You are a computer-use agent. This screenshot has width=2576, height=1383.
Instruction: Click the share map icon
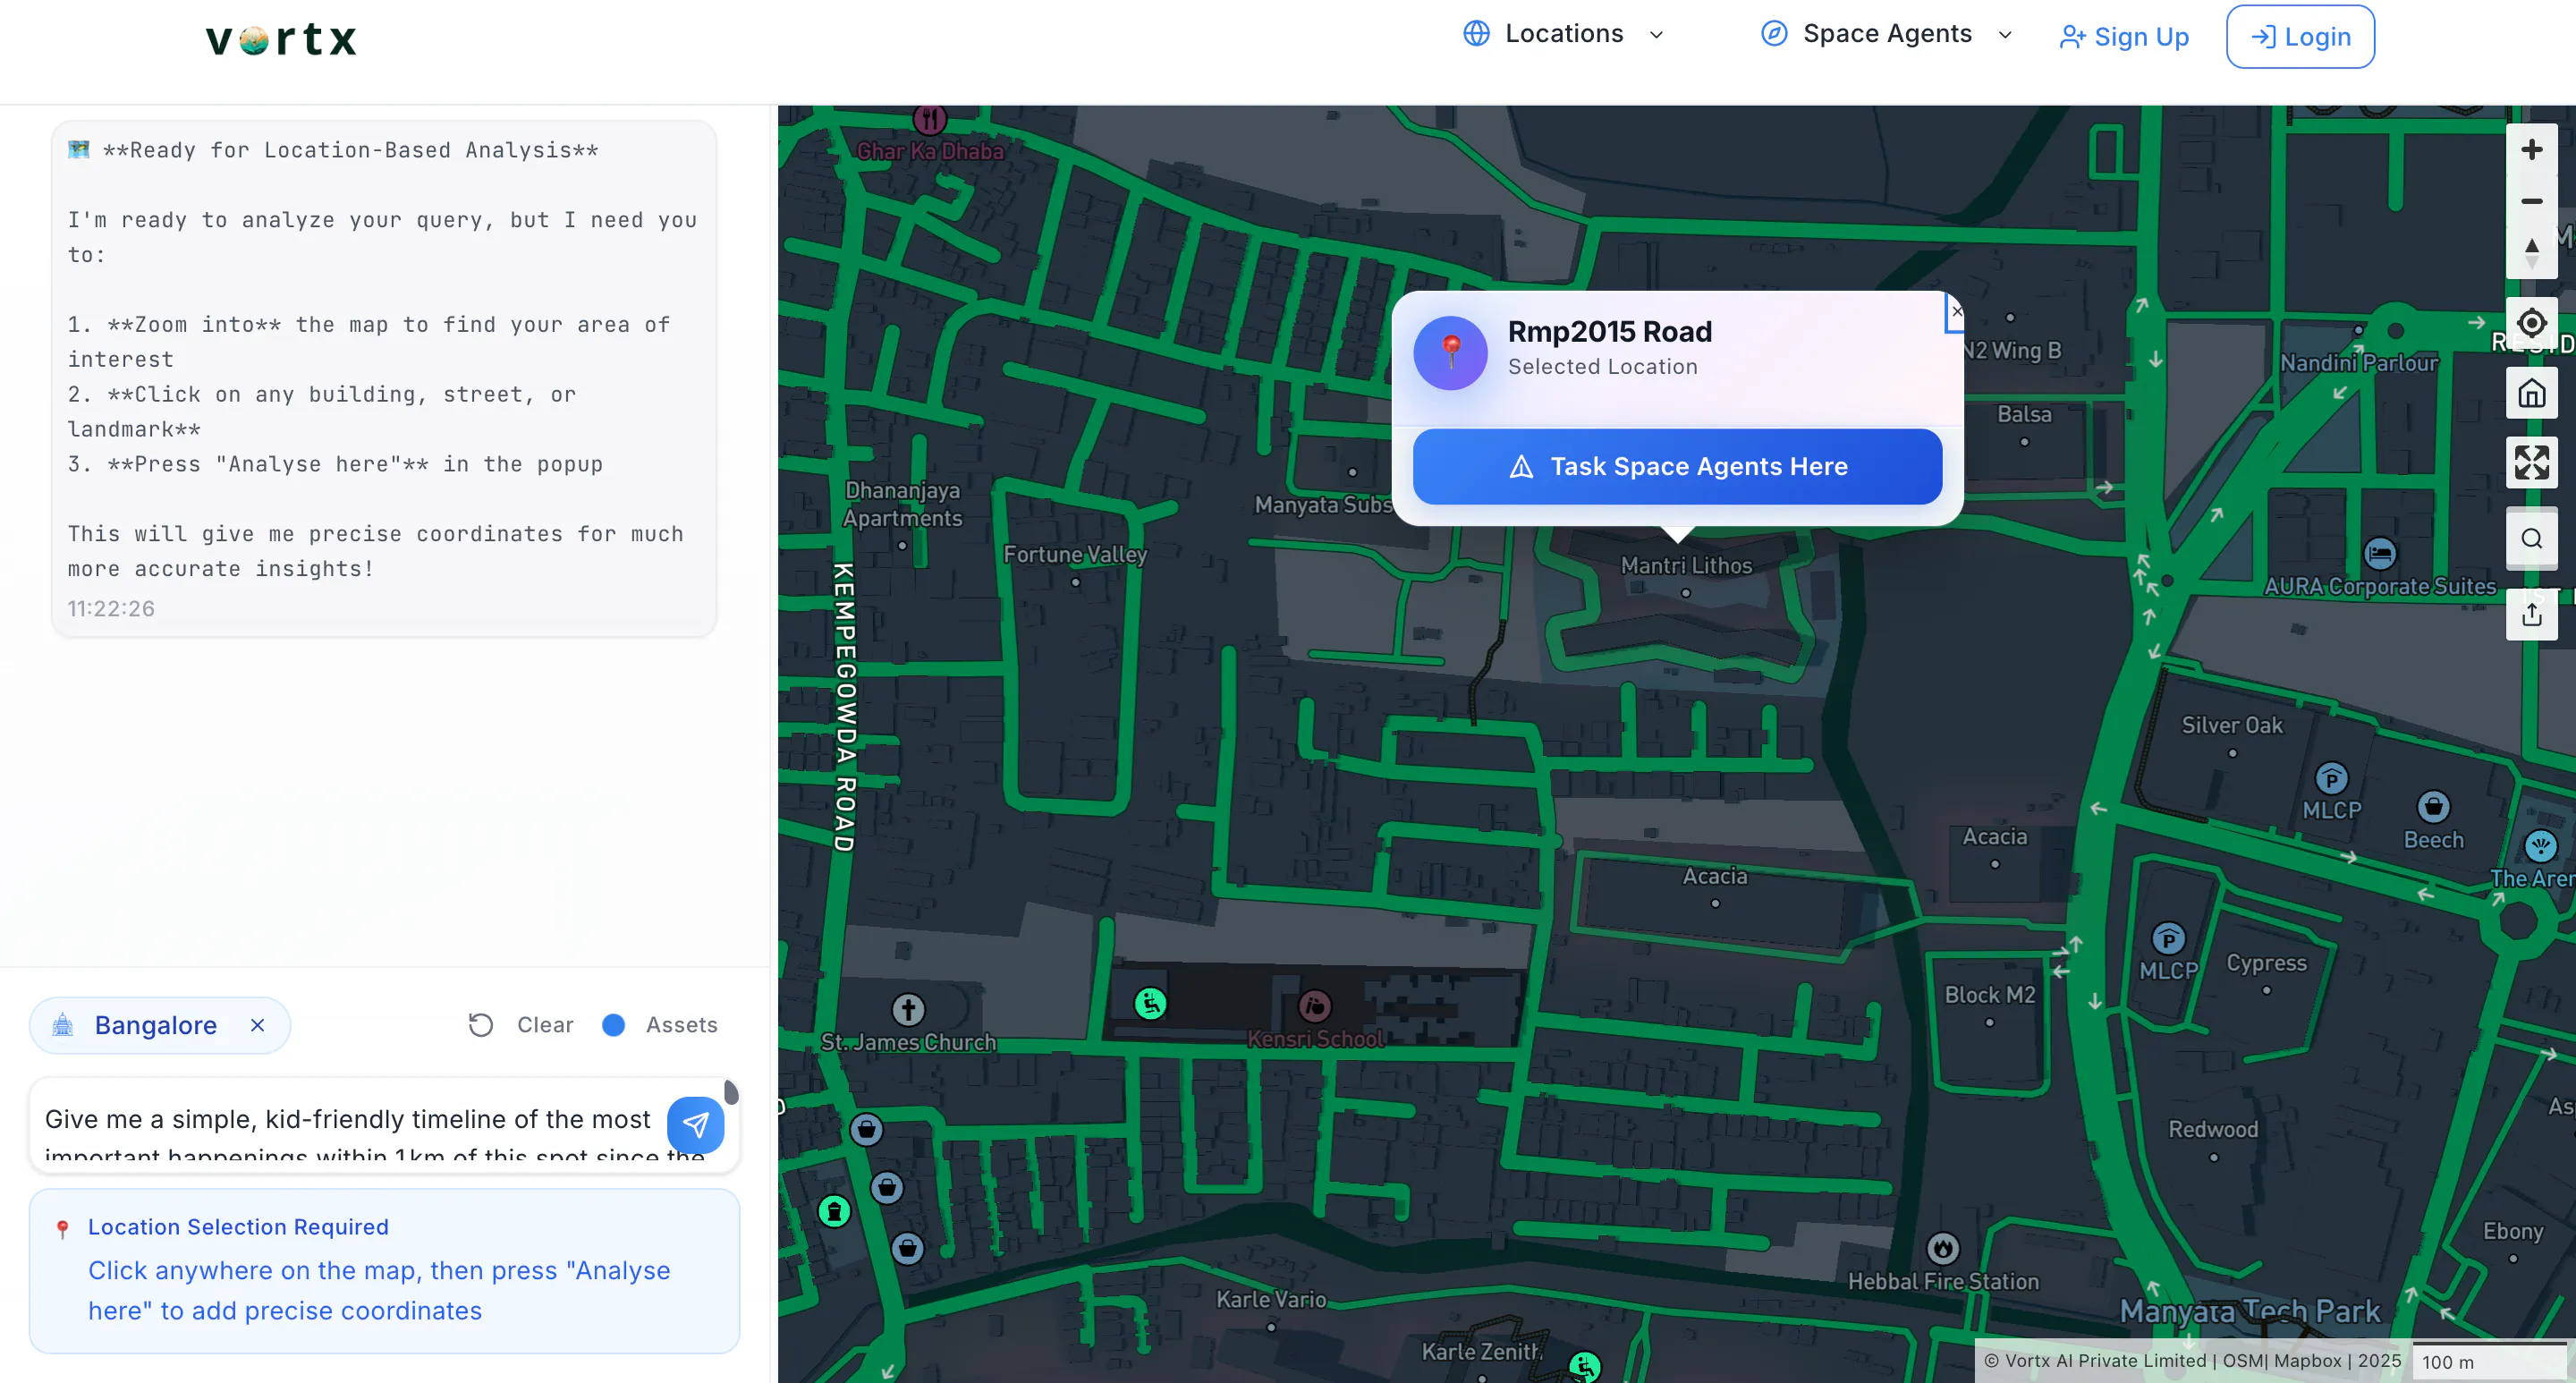[x=2531, y=614]
